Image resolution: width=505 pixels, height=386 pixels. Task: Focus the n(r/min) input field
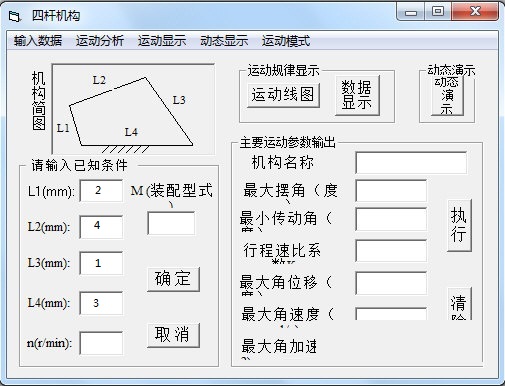[x=101, y=343]
